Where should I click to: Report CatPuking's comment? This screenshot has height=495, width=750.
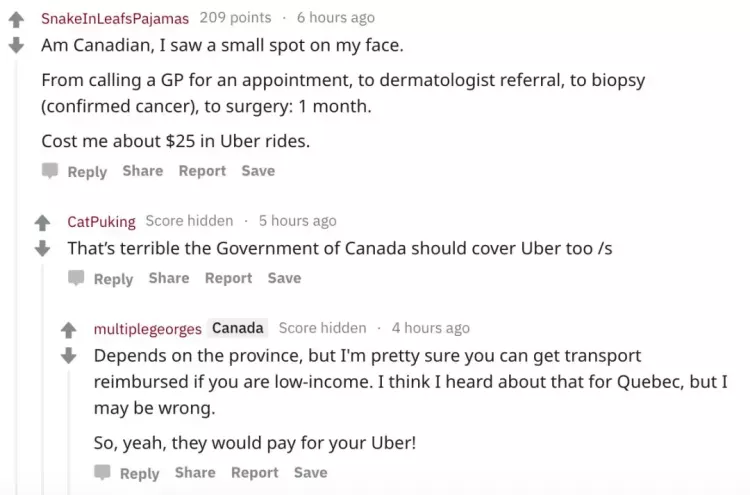229,278
